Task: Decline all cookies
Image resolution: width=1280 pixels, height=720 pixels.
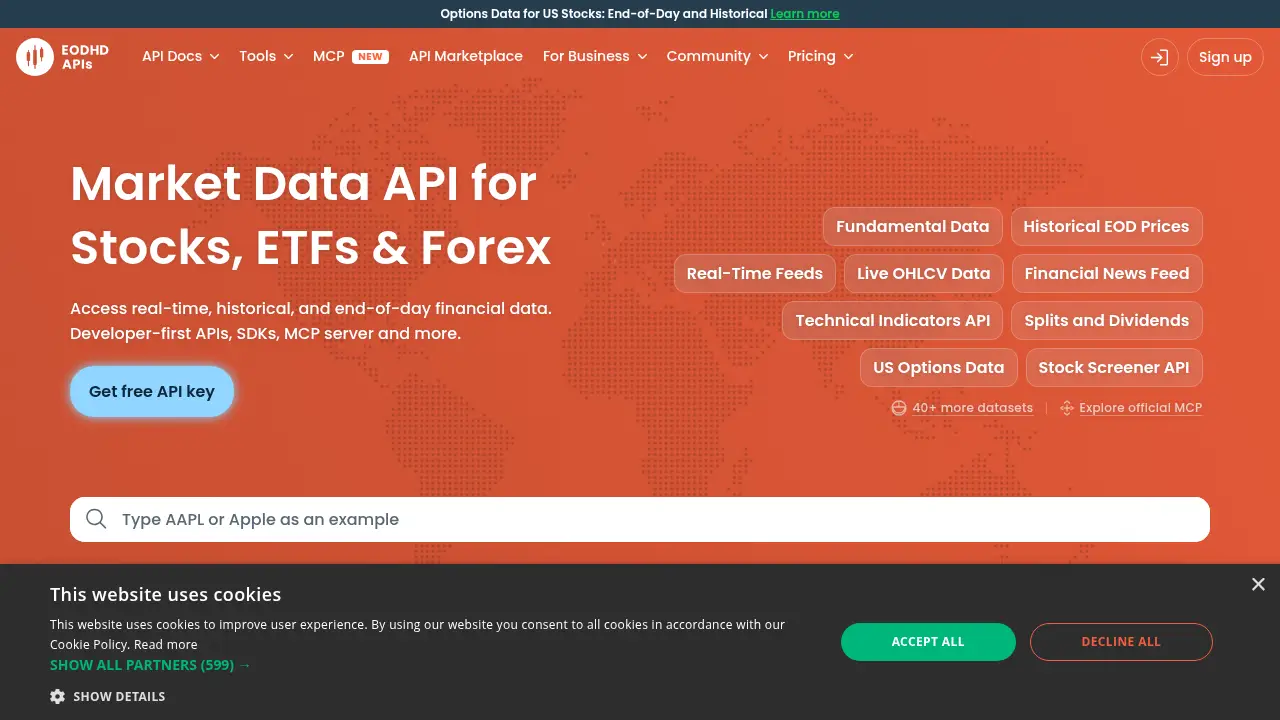Action: tap(1121, 642)
